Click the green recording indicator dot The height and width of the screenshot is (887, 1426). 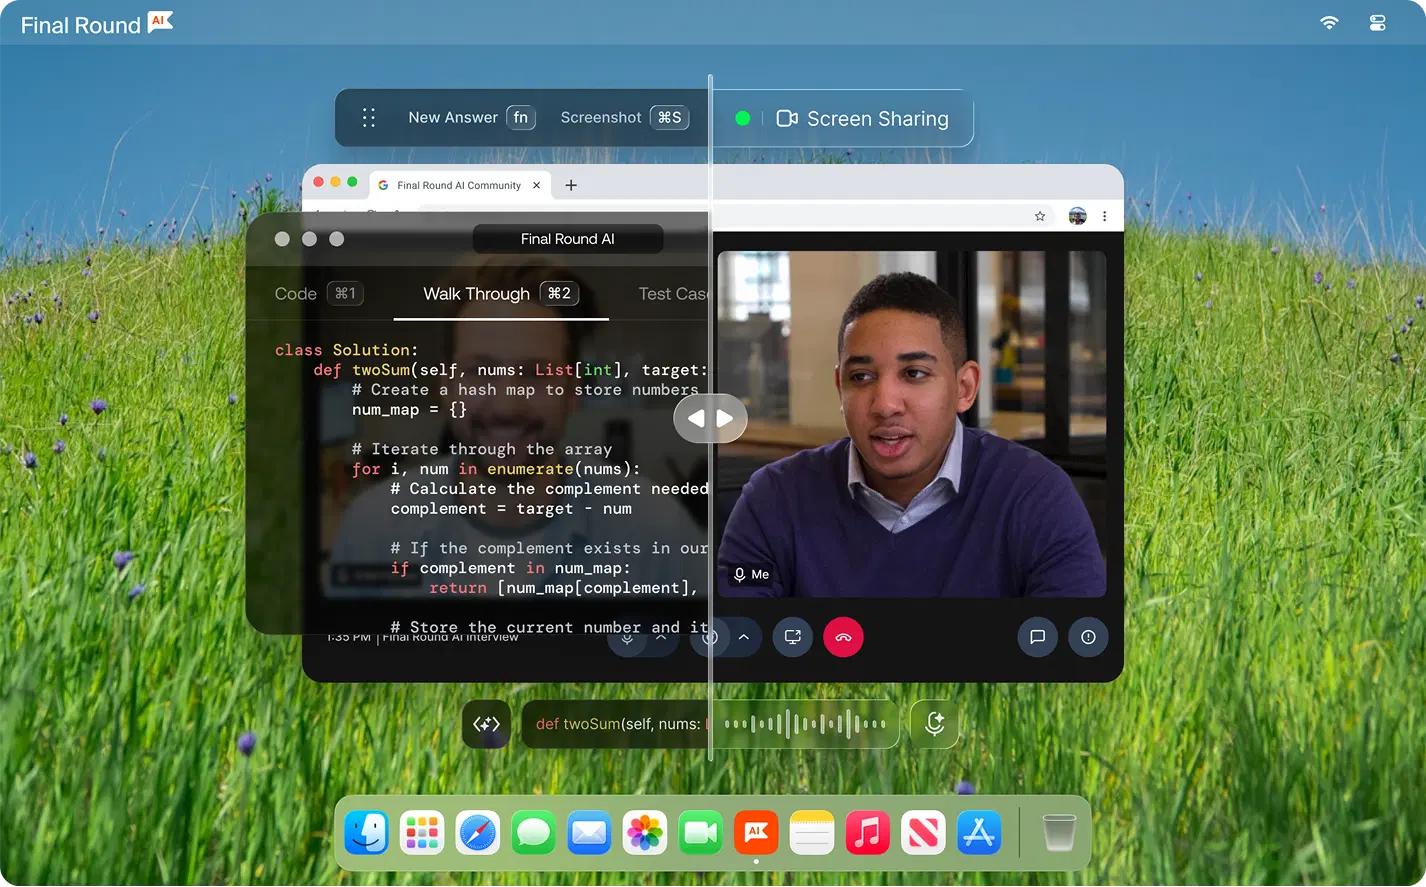pos(743,118)
